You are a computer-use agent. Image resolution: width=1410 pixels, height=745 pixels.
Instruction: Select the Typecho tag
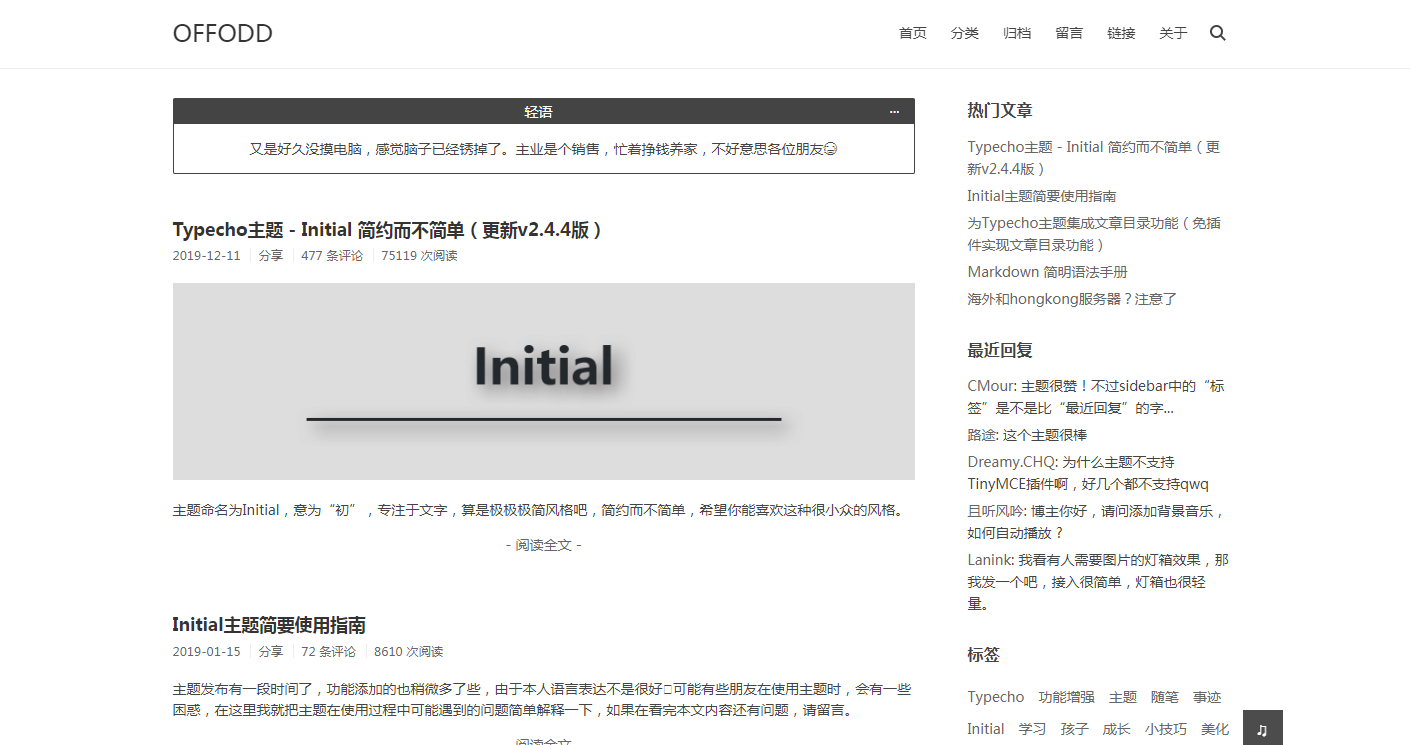(995, 697)
